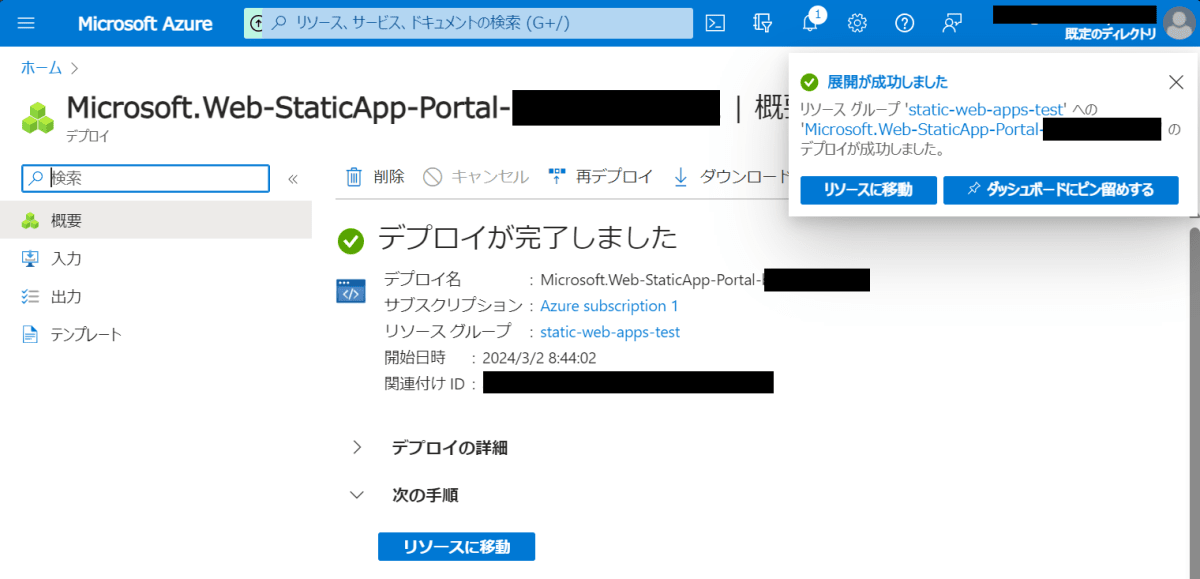Select テンプレート in the left menu

[x=156, y=335]
